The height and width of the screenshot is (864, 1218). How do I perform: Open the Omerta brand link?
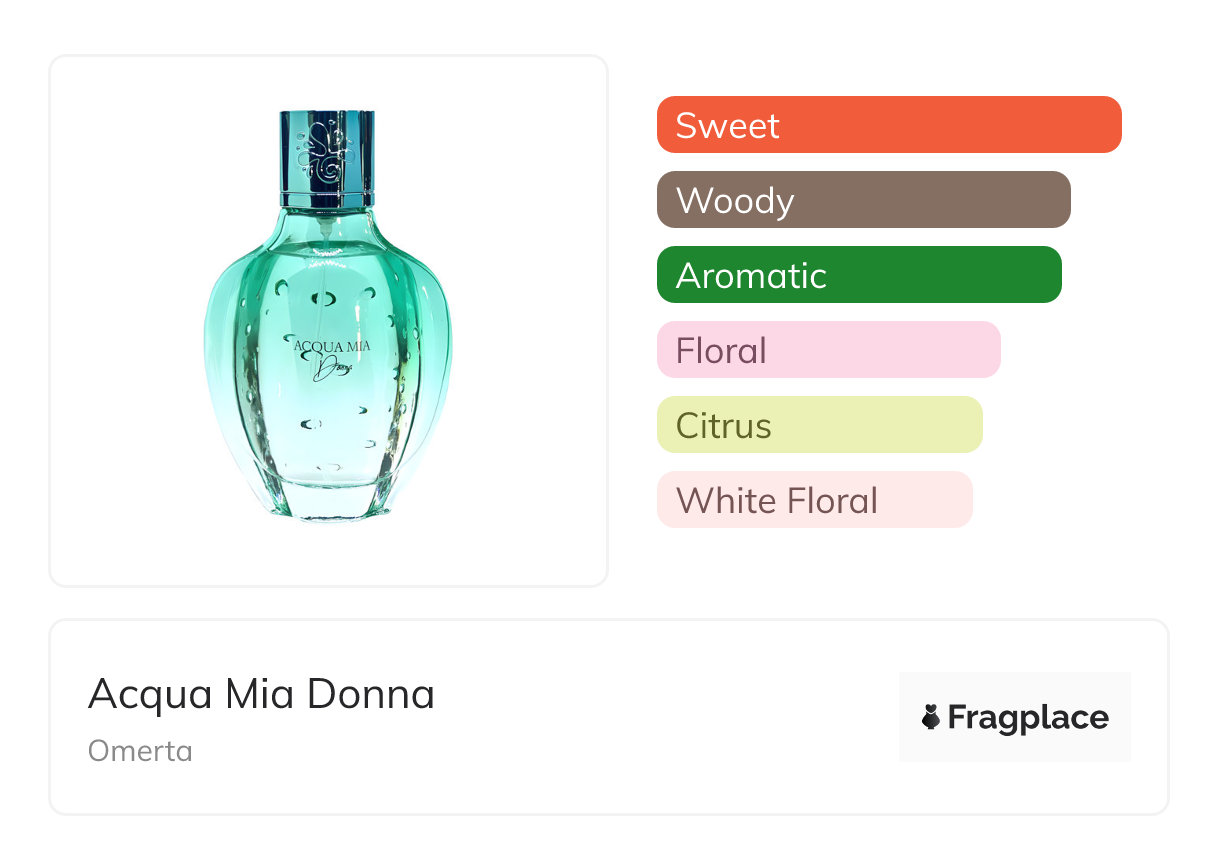140,750
